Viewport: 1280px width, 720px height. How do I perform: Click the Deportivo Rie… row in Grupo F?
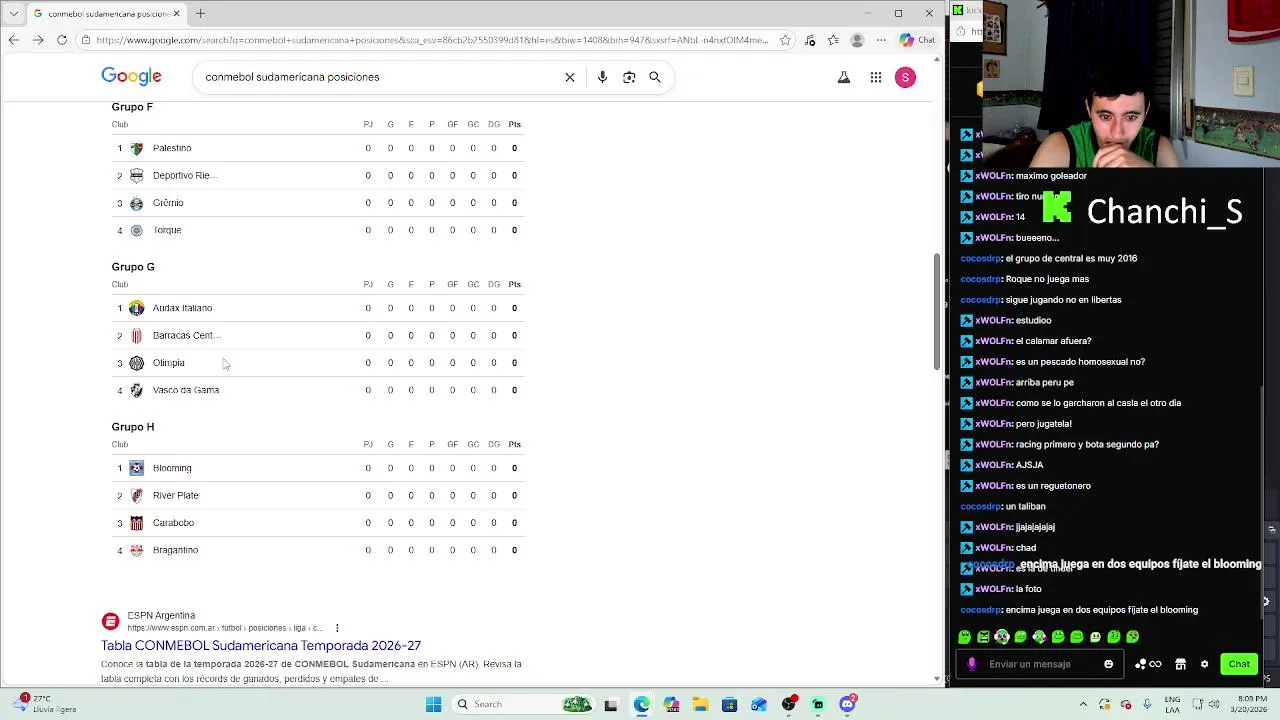click(318, 175)
